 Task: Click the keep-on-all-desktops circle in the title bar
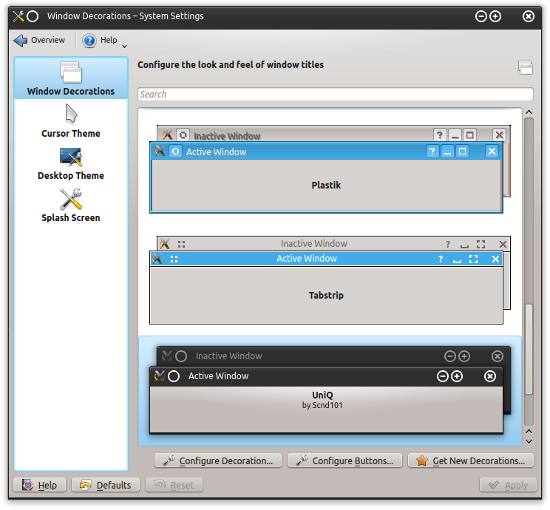(x=33, y=16)
